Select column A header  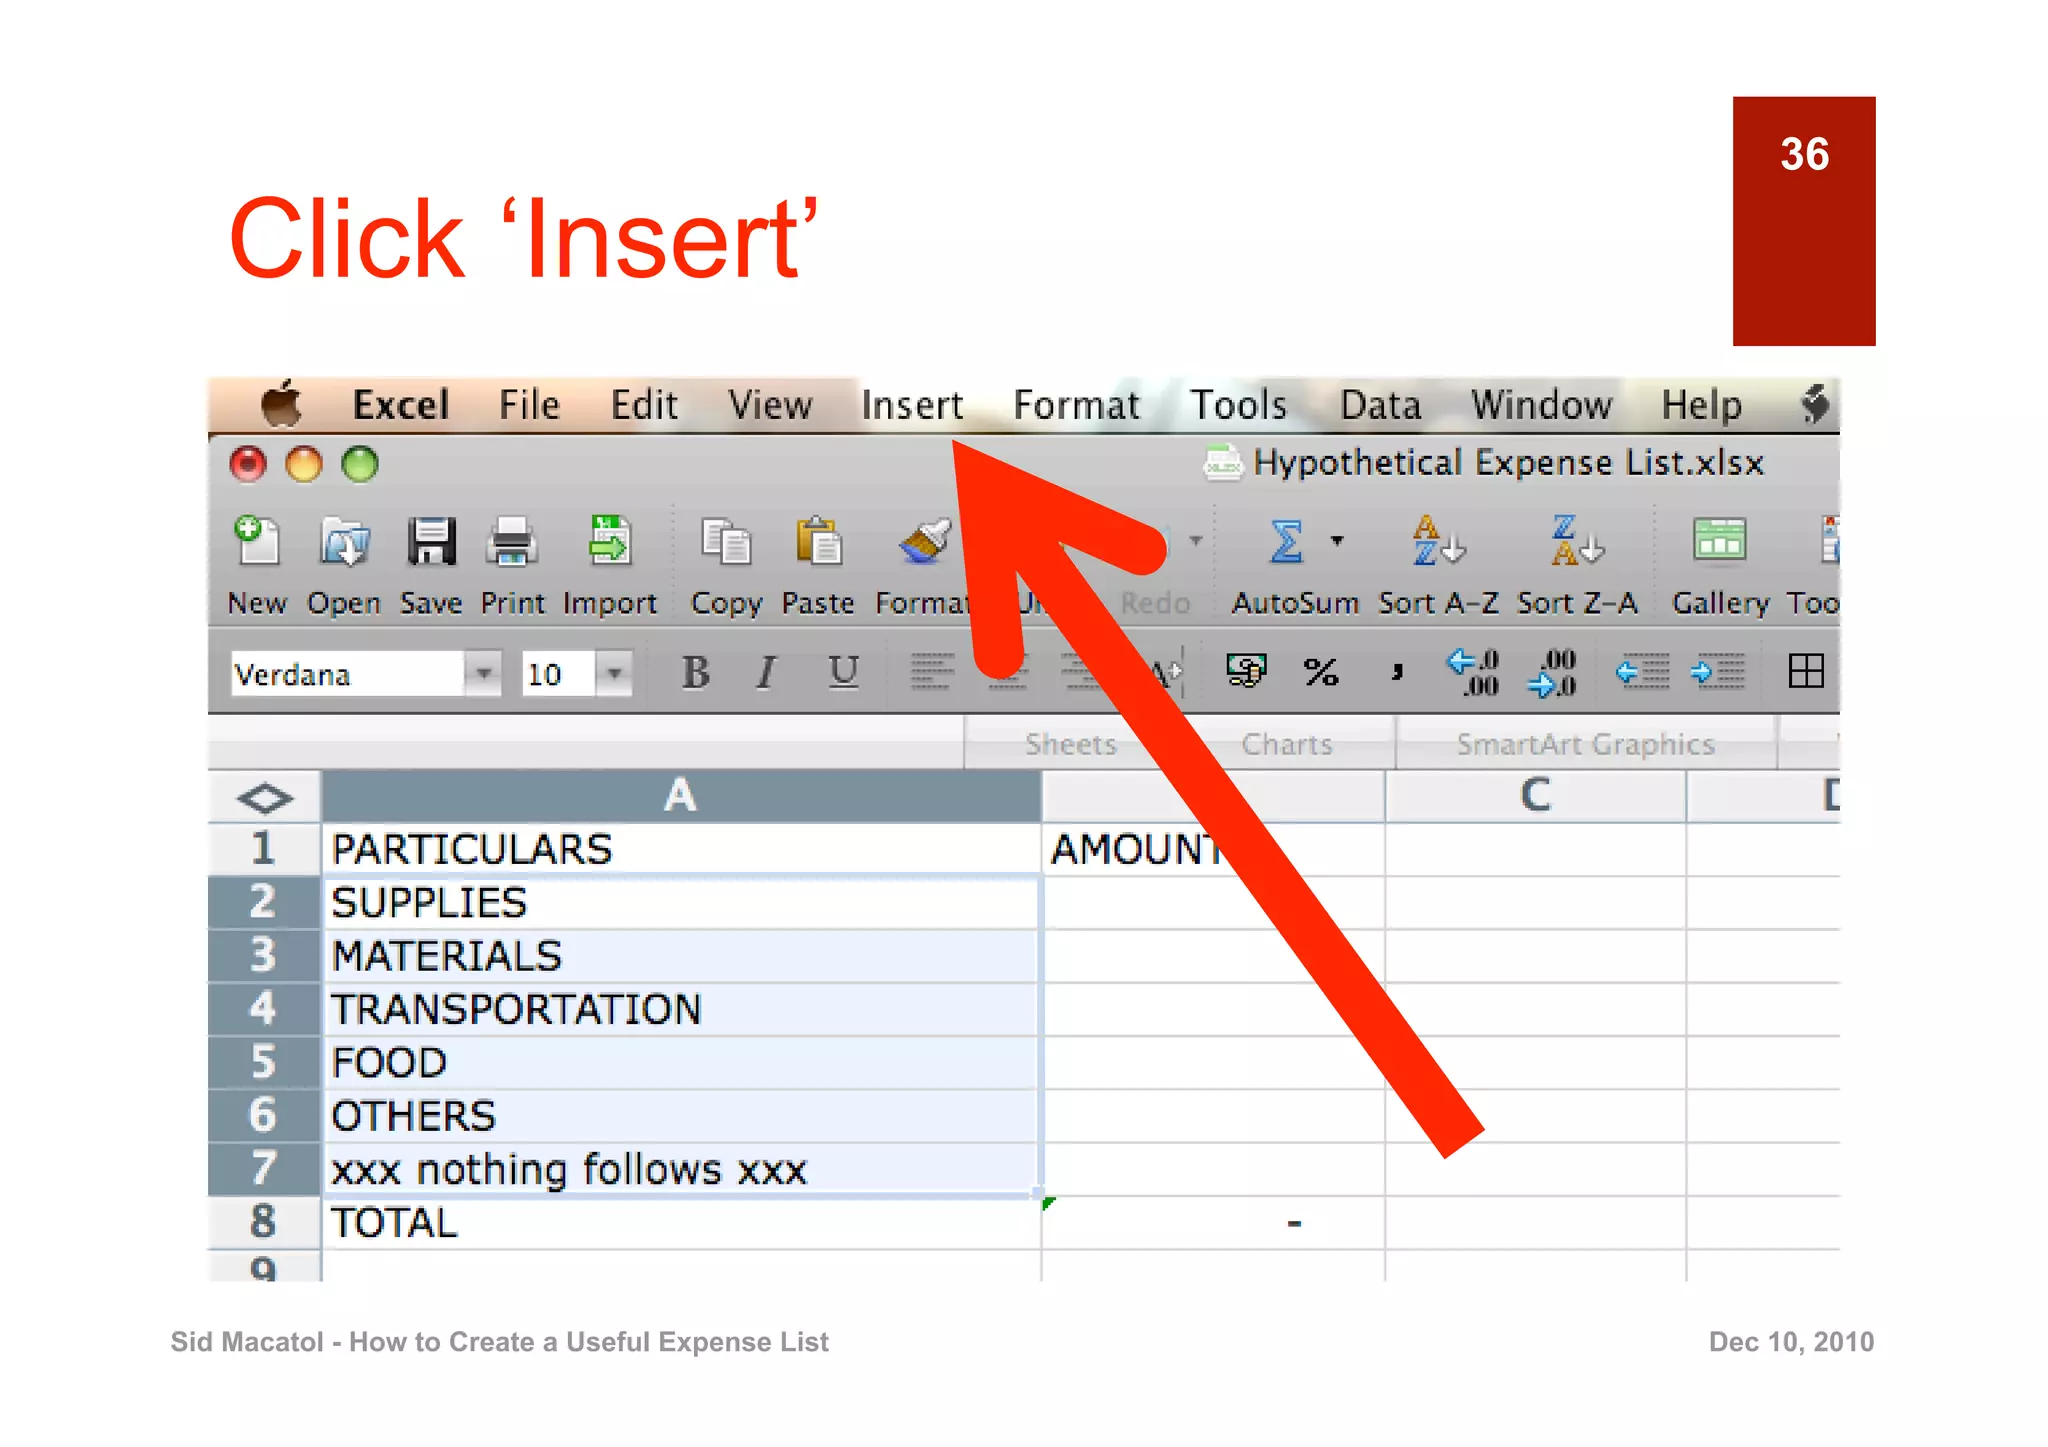pos(681,797)
